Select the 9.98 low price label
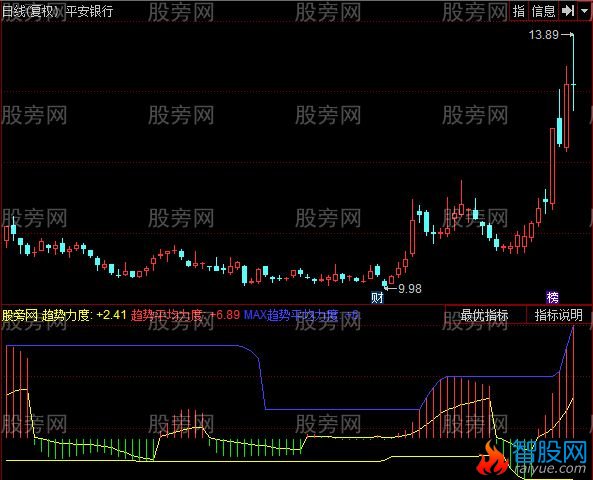This screenshot has height=480, width=593. click(x=410, y=289)
